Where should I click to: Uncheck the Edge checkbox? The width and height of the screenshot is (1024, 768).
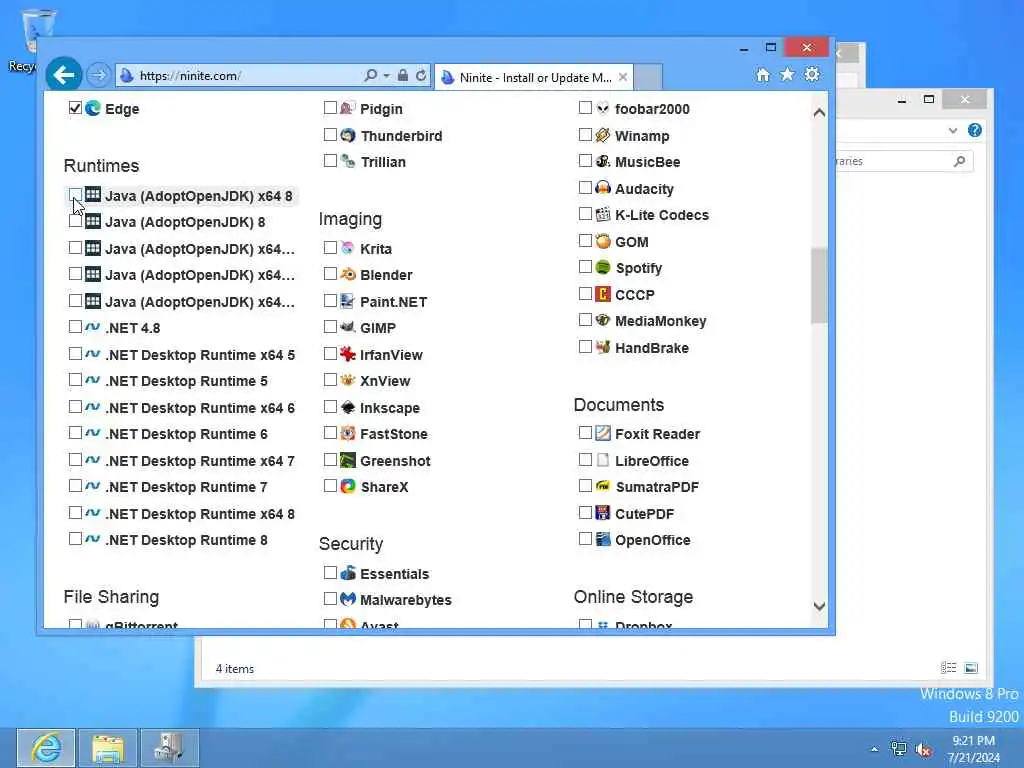pyautogui.click(x=75, y=108)
